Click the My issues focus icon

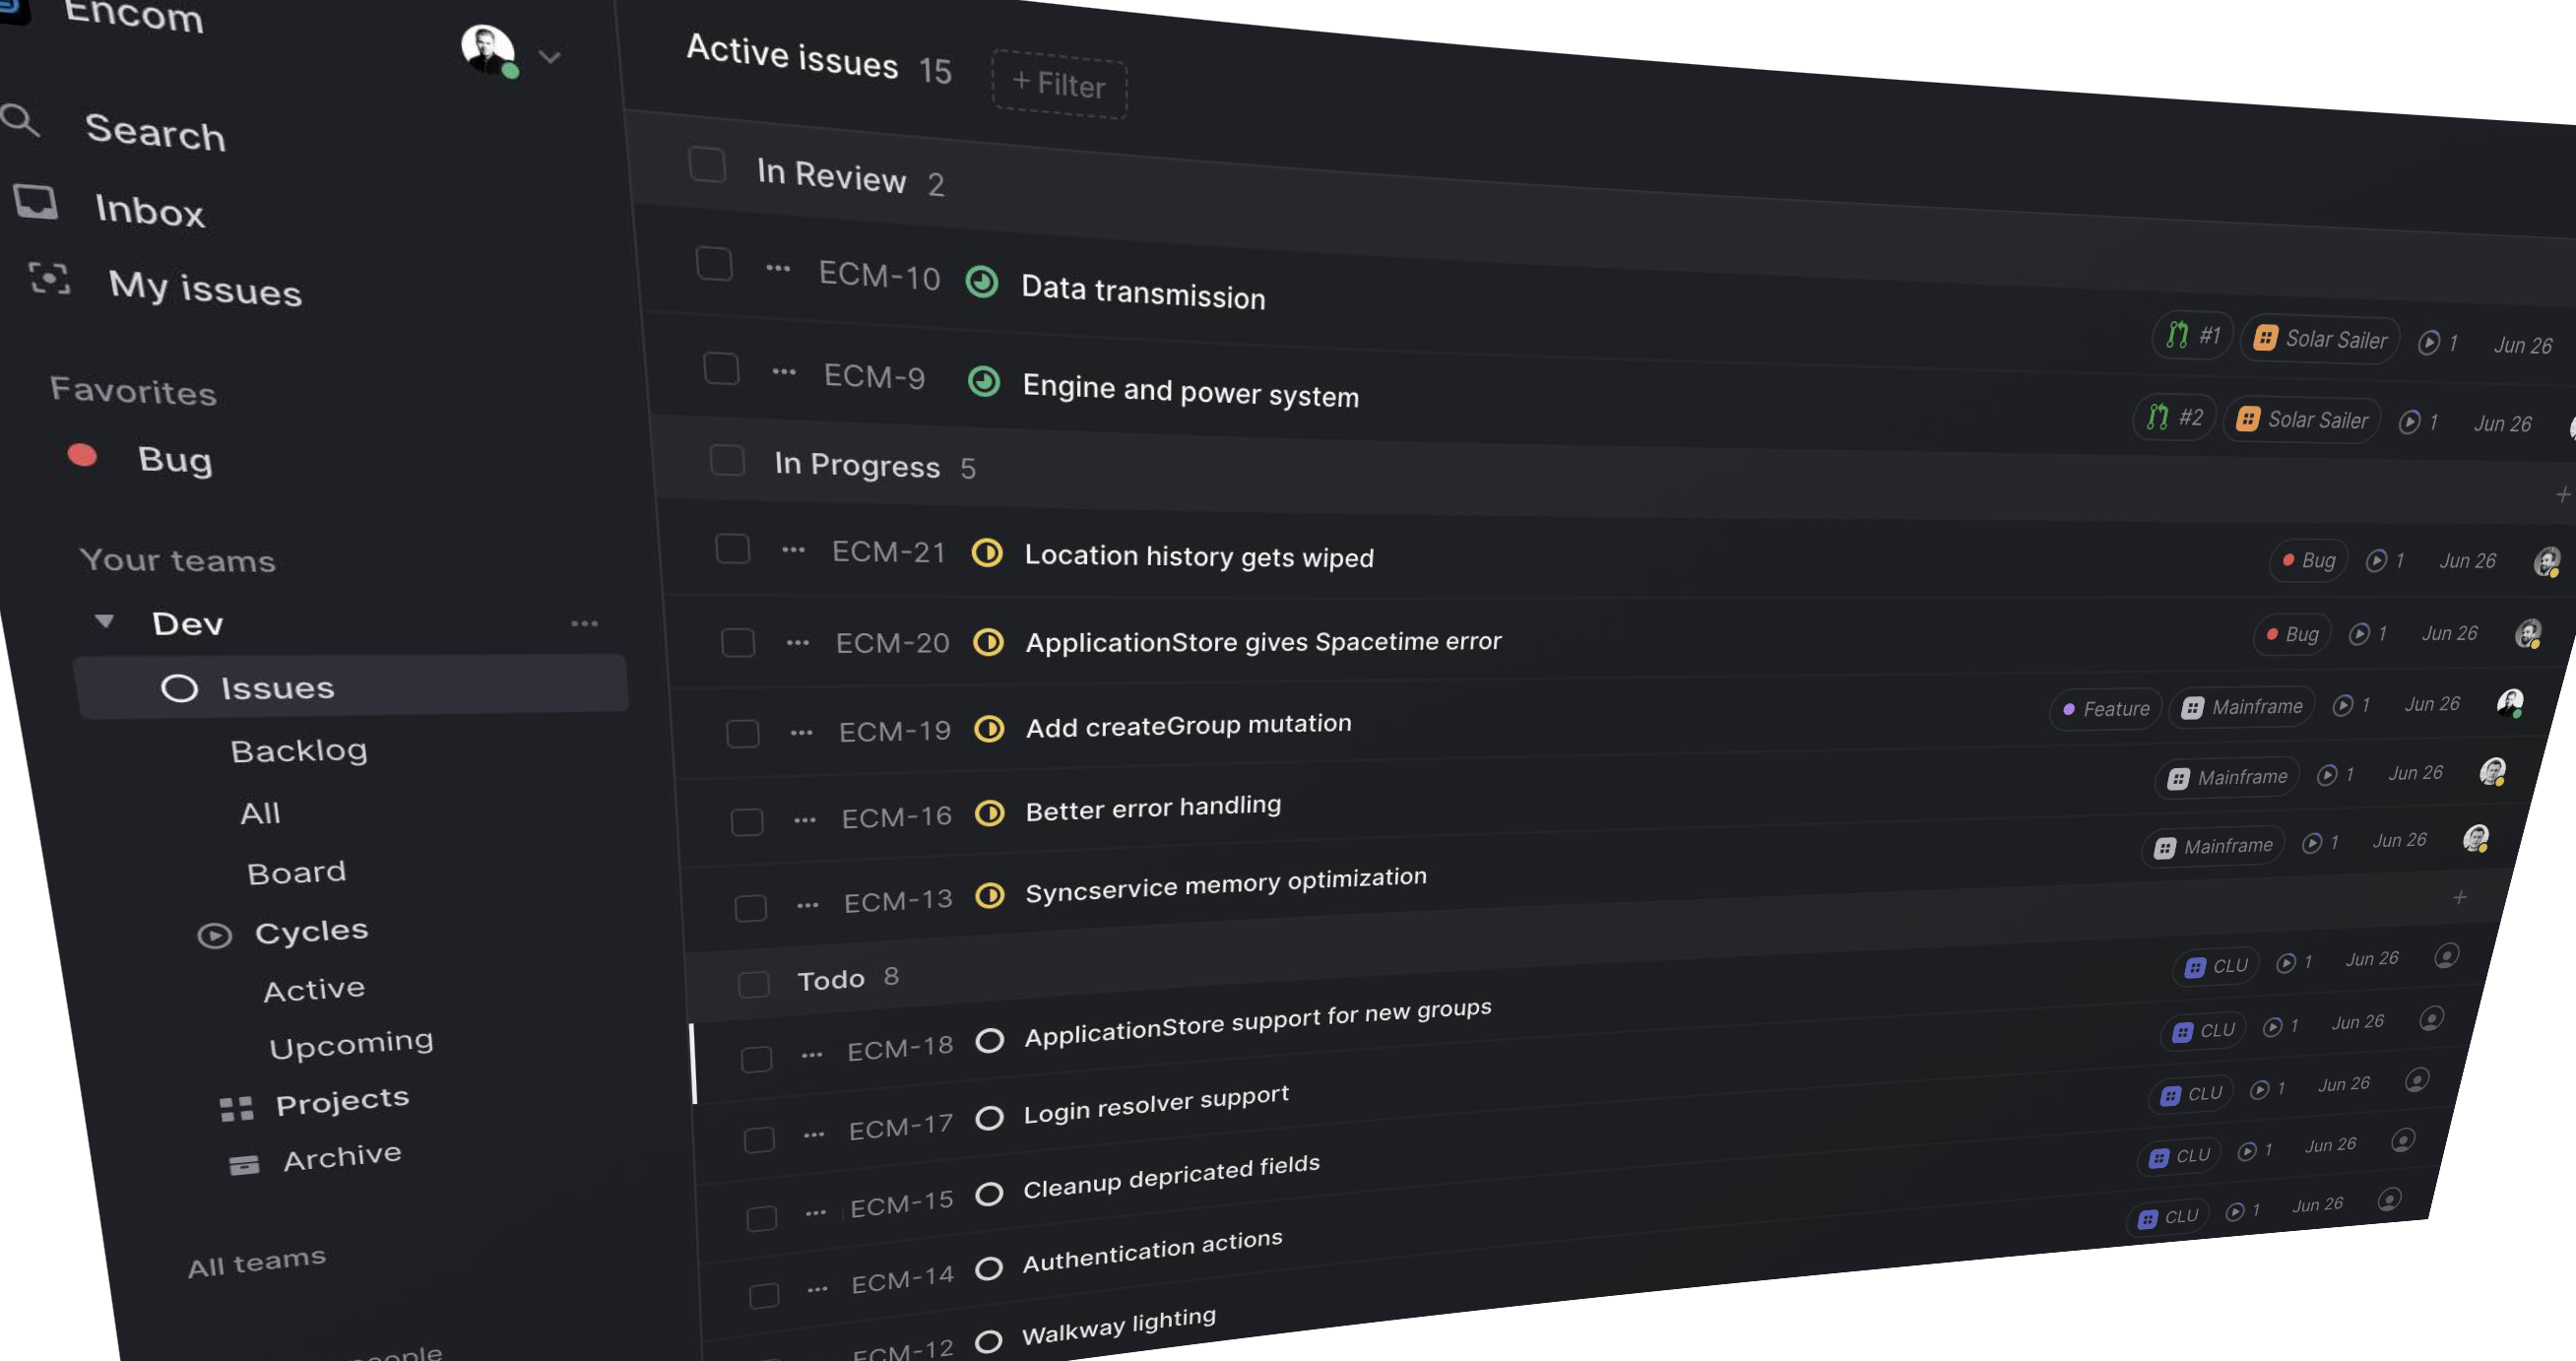pos(49,279)
